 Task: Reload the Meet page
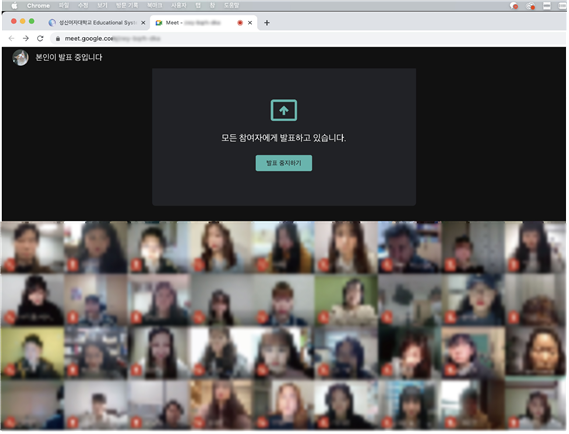tap(40, 38)
